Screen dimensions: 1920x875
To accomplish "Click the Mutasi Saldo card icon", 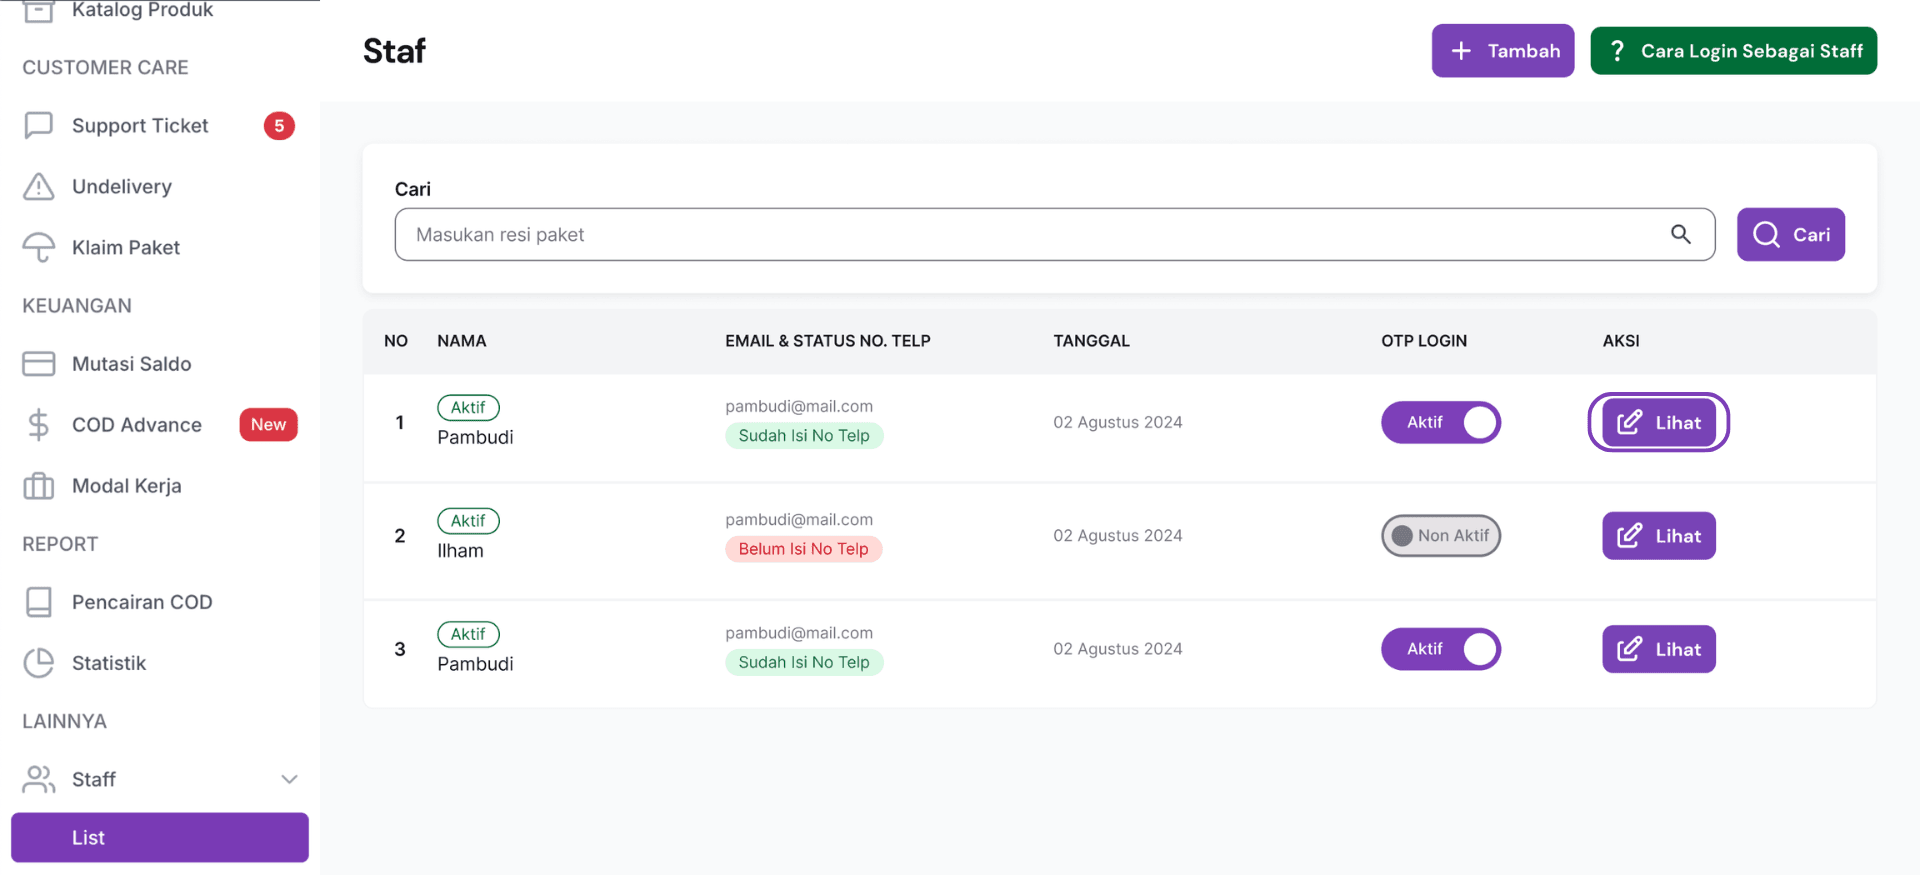I will [38, 364].
